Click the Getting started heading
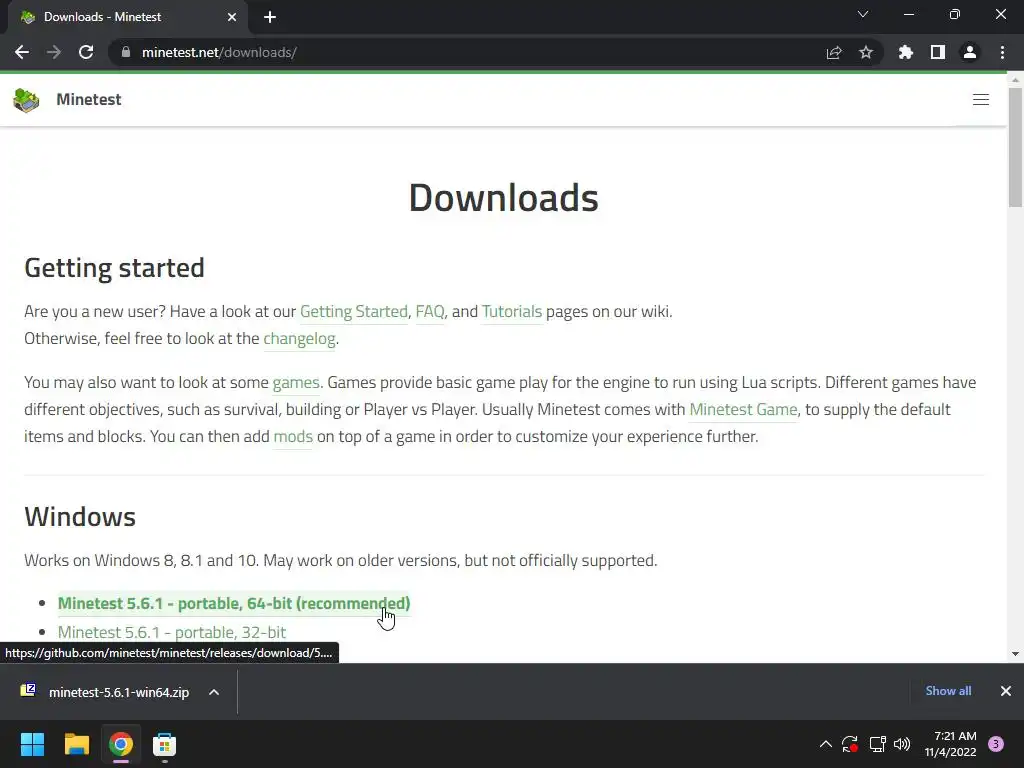This screenshot has height=768, width=1024. click(x=114, y=268)
